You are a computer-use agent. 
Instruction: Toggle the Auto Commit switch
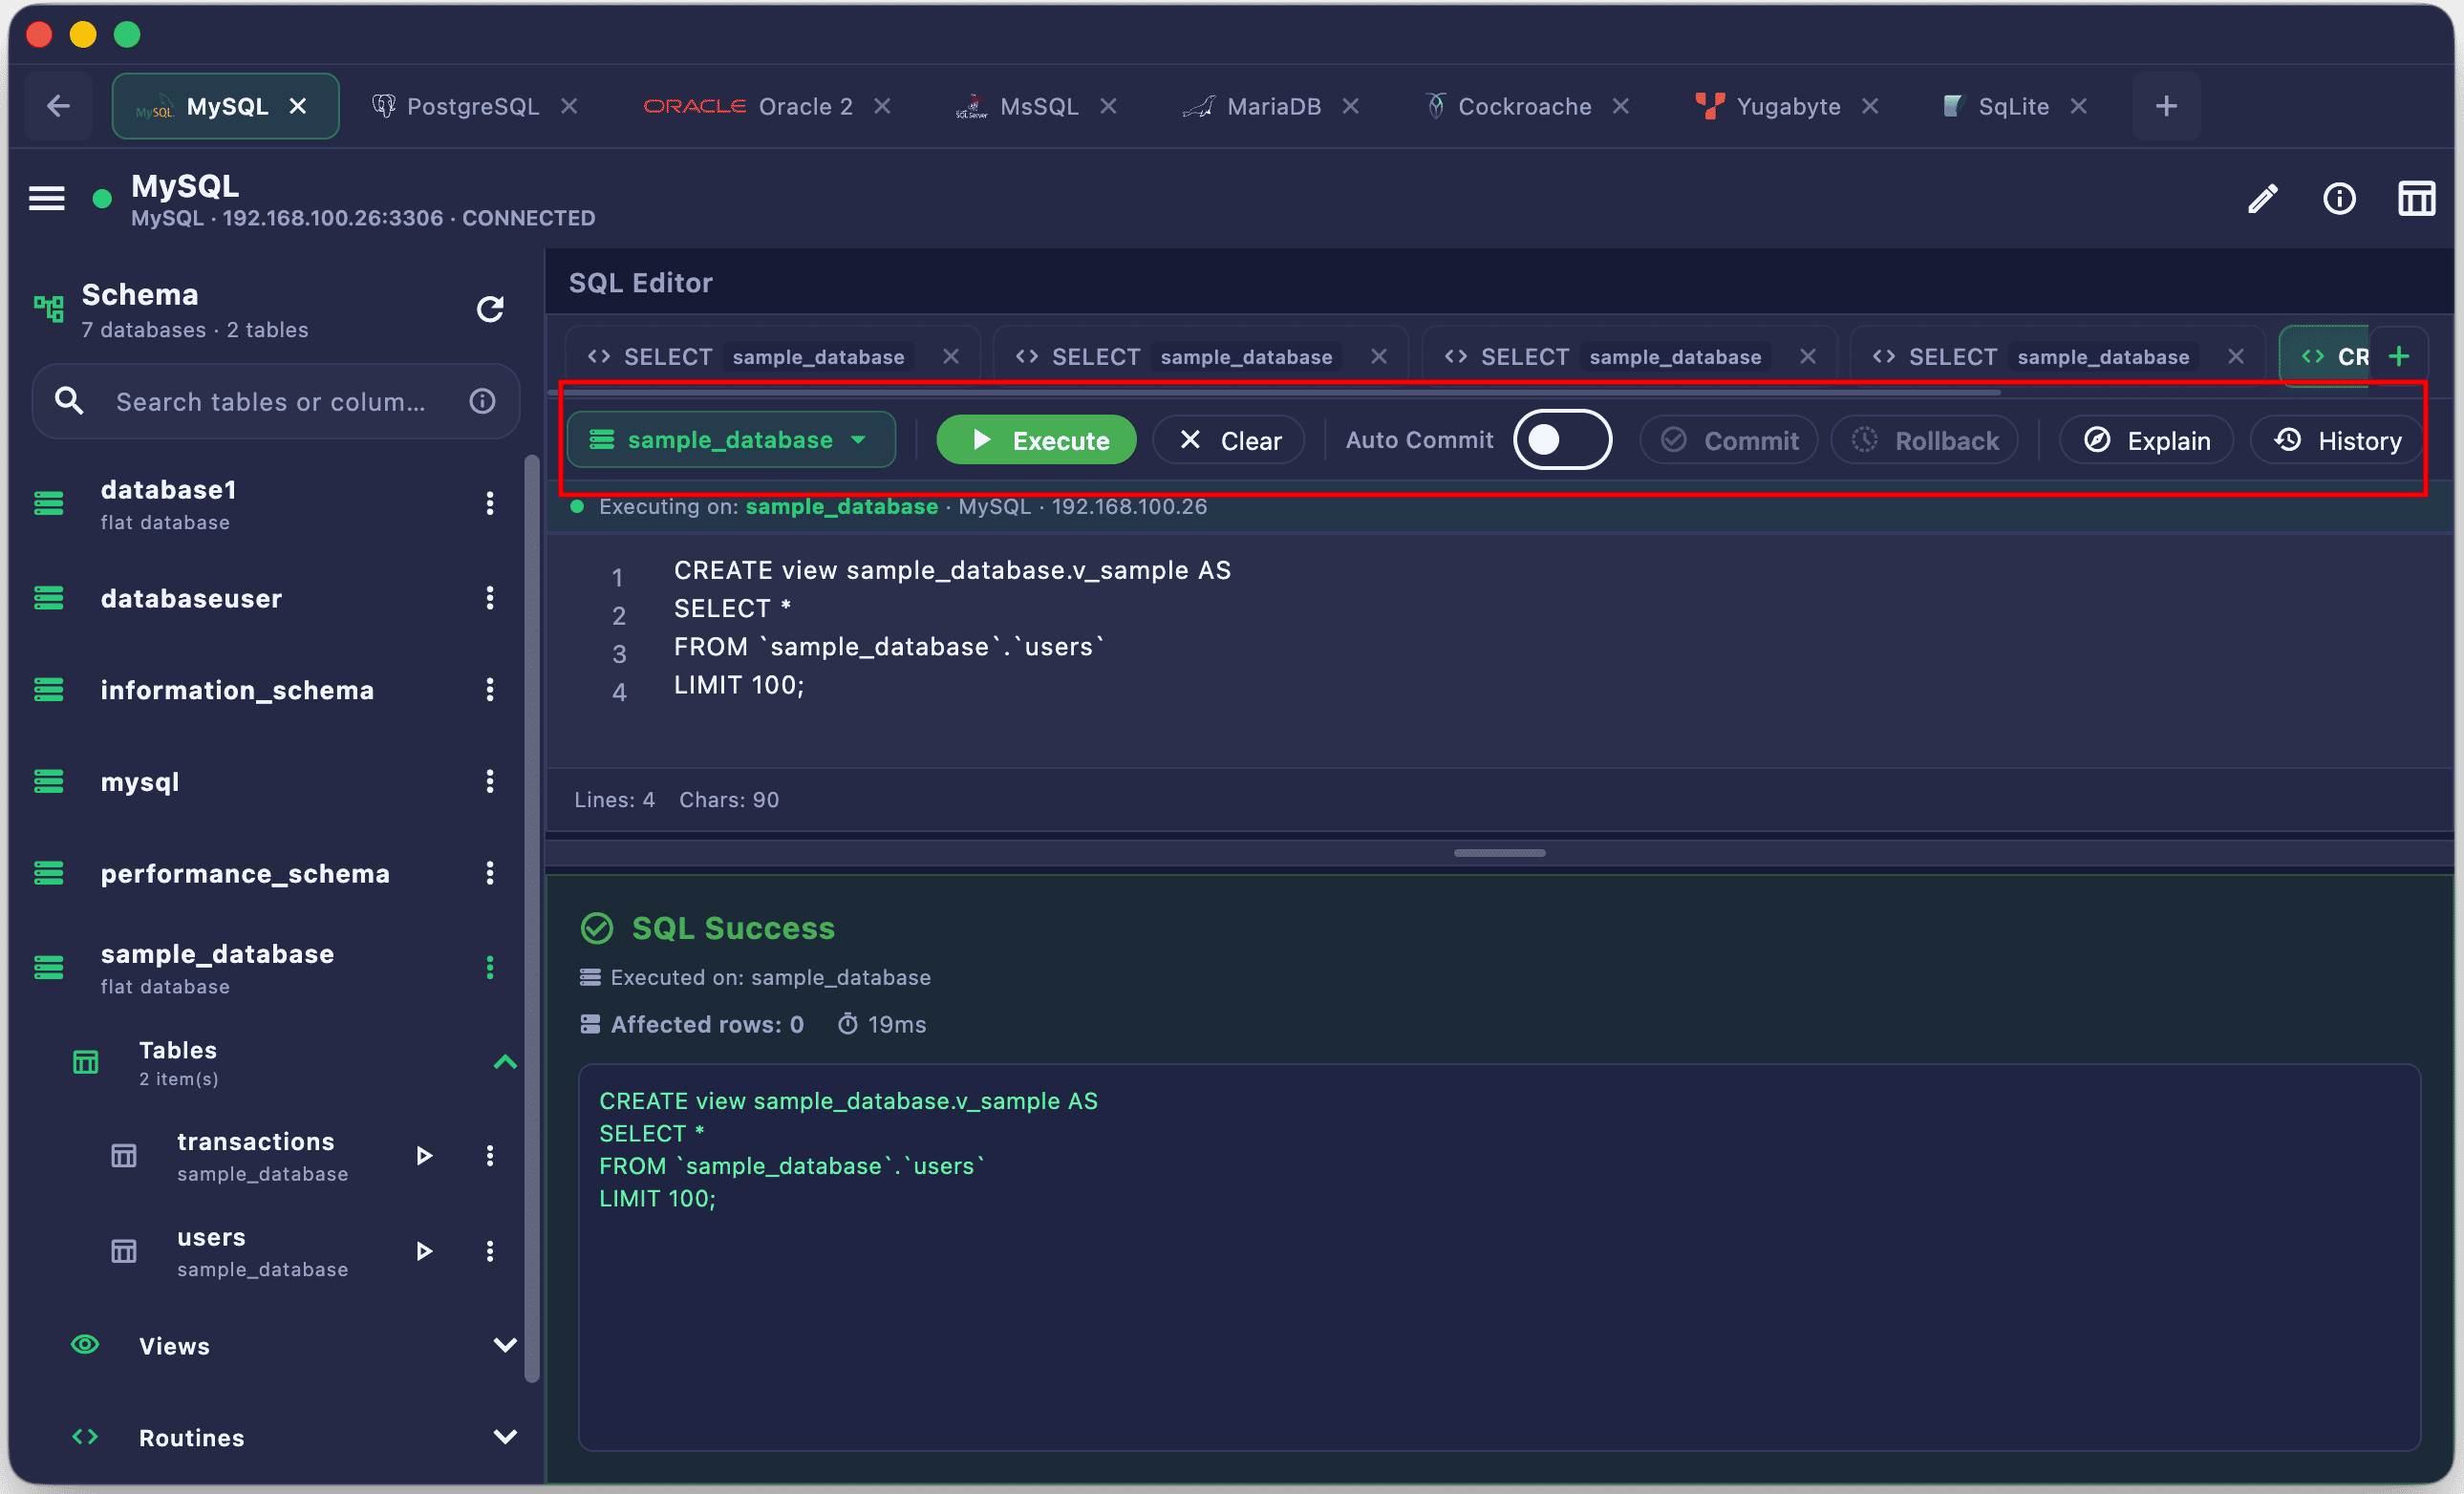tap(1562, 440)
